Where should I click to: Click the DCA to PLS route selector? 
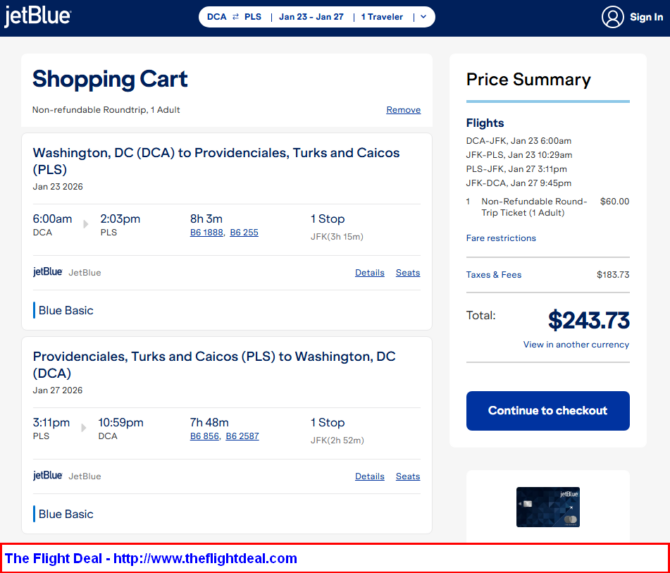point(233,17)
